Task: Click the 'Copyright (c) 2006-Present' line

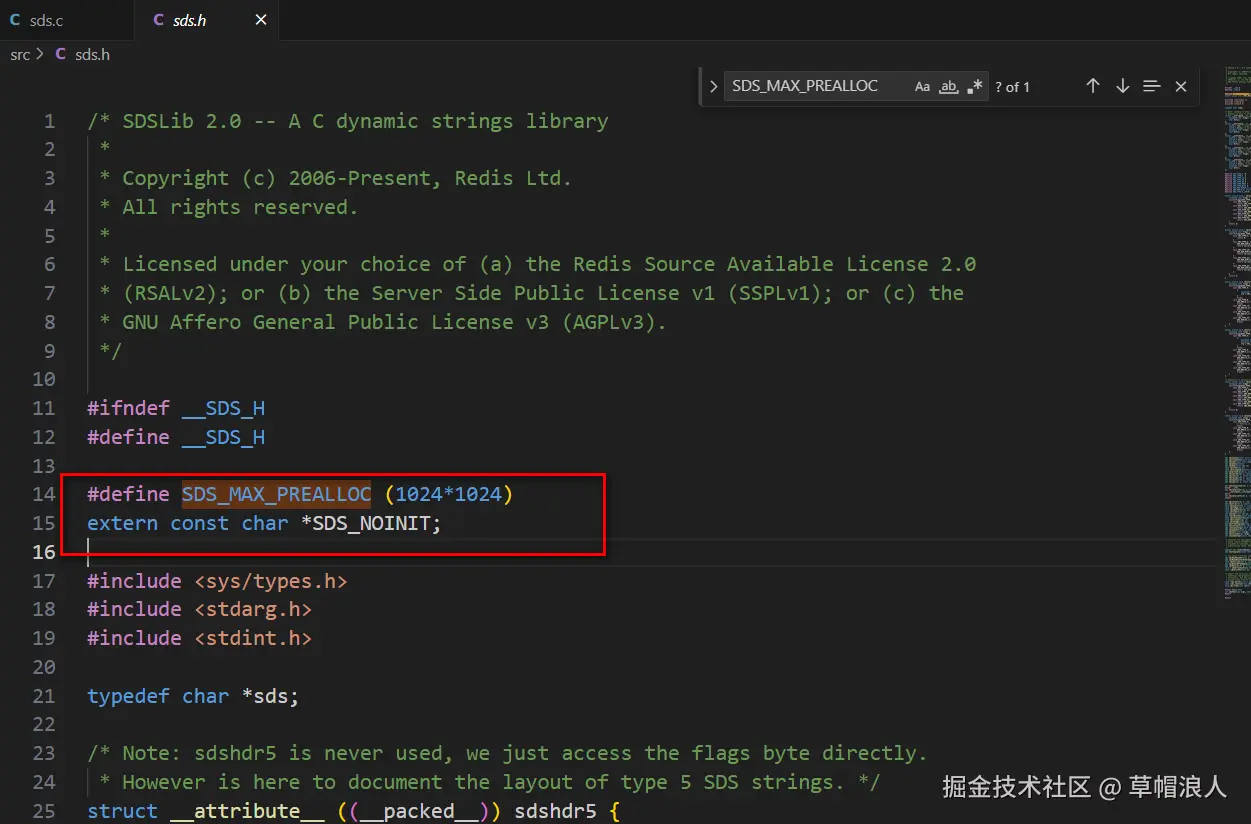Action: pyautogui.click(x=335, y=178)
